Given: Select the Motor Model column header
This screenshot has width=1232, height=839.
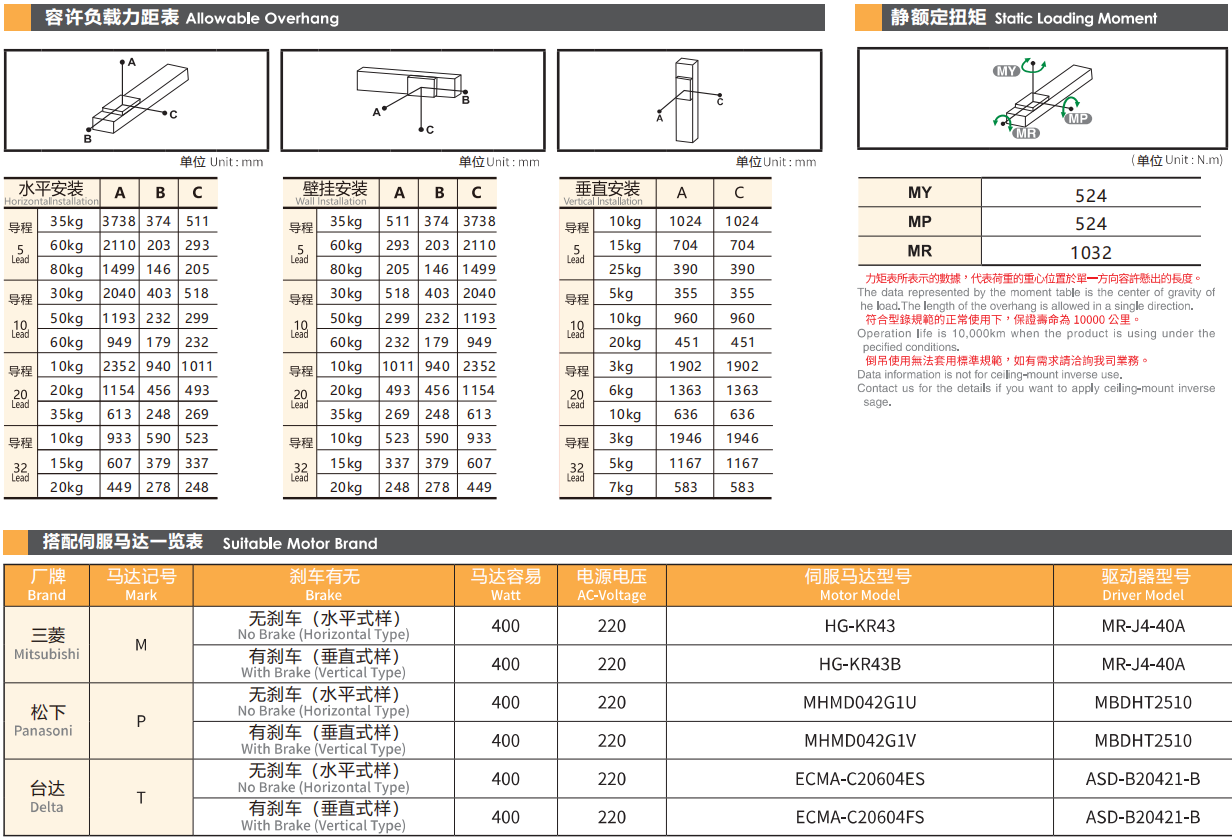Looking at the screenshot, I should click(859, 585).
